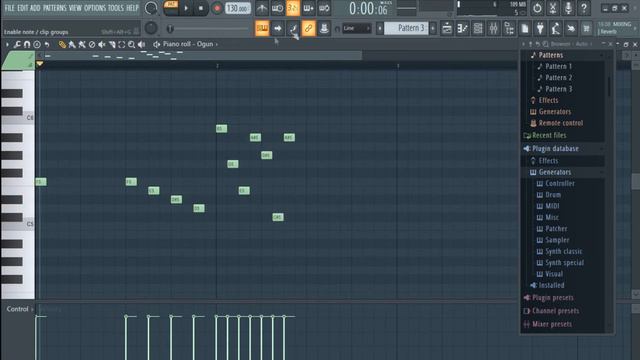This screenshot has height=360, width=640.
Task: Collapse the Generators folder under Plugin database
Action: 554,172
